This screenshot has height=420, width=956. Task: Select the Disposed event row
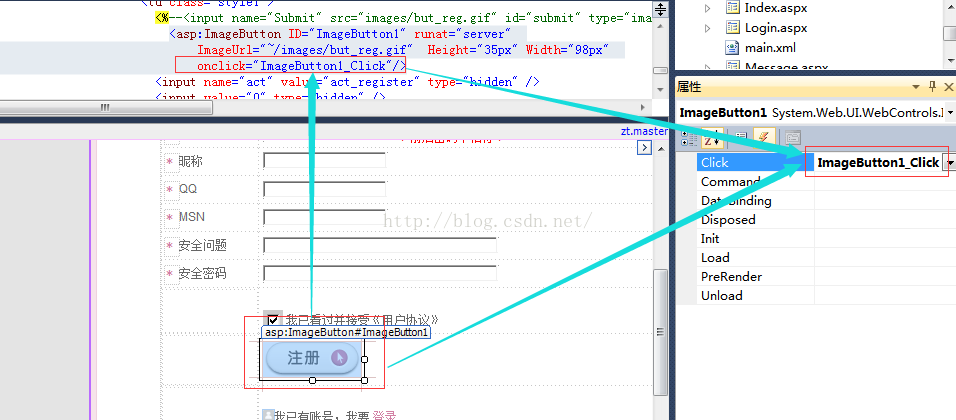coord(756,219)
